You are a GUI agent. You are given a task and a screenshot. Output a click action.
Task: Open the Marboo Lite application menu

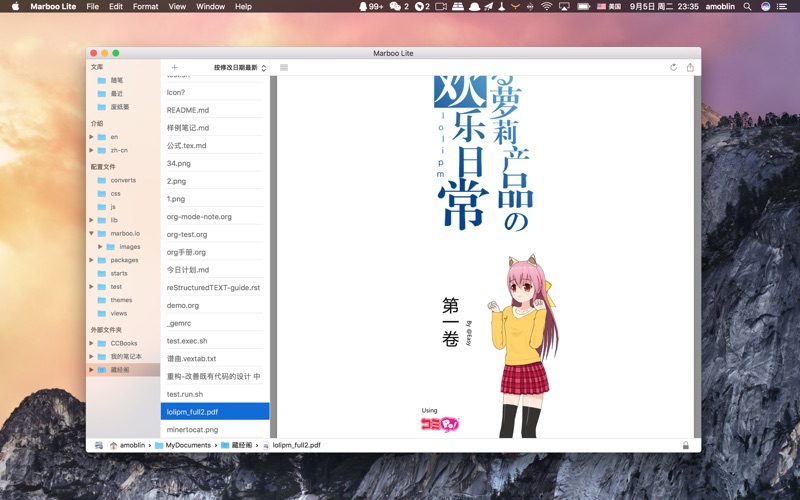[x=53, y=6]
